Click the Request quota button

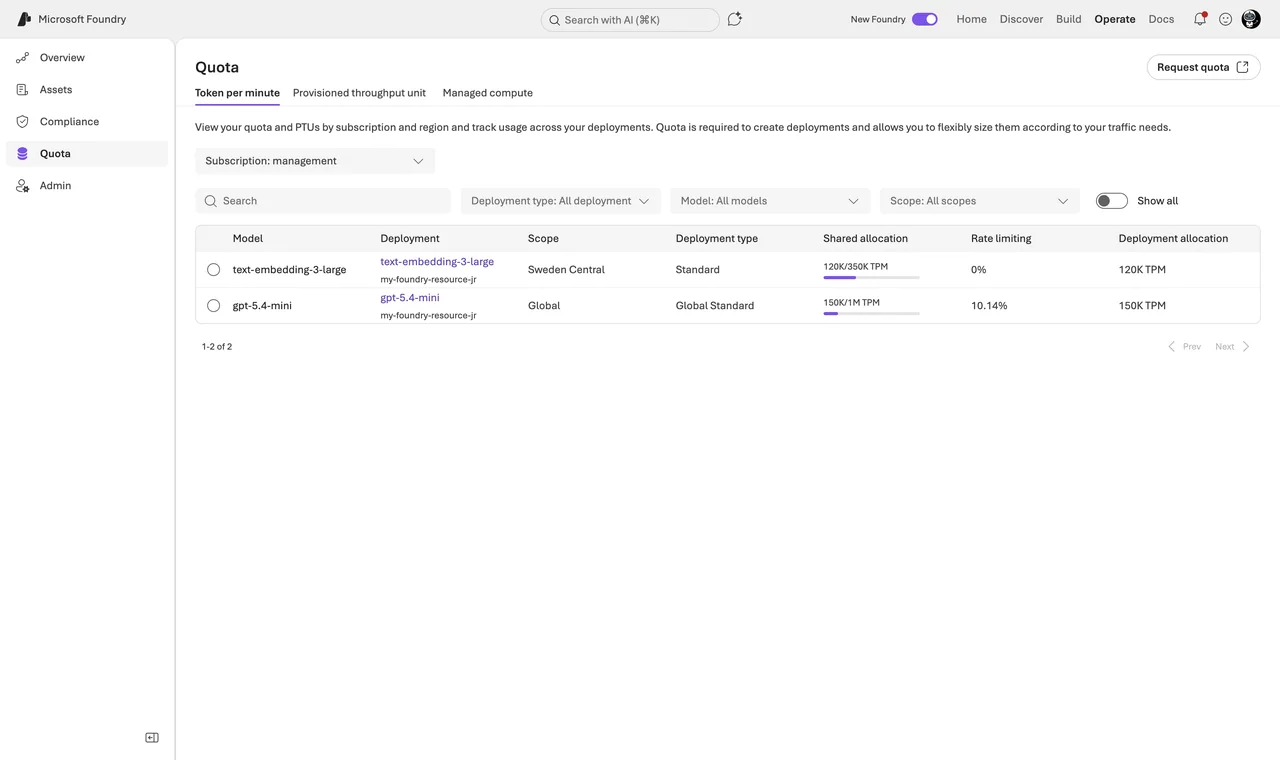[1203, 67]
